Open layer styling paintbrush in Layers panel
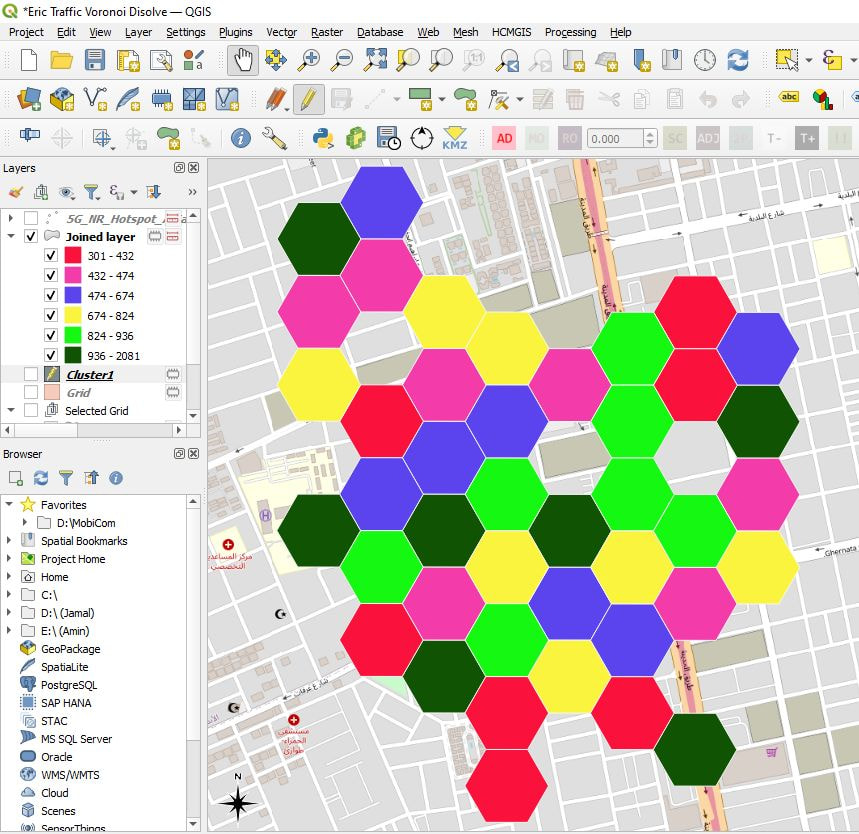 (15, 191)
